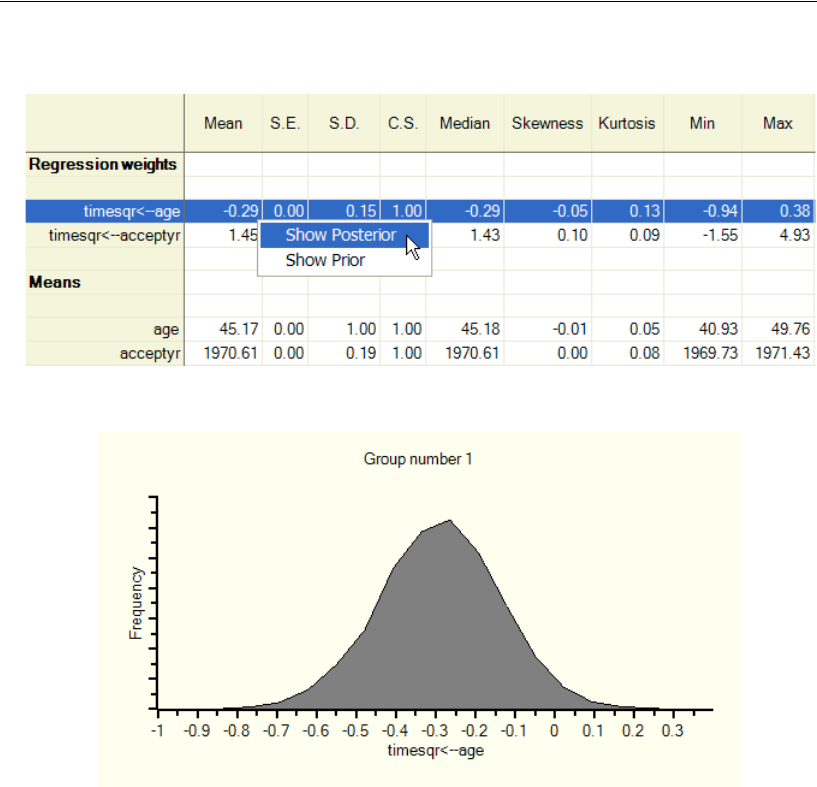Click the median value 1.43 for timesqr<--acceptyr
This screenshot has height=787, width=817.
tap(485, 236)
